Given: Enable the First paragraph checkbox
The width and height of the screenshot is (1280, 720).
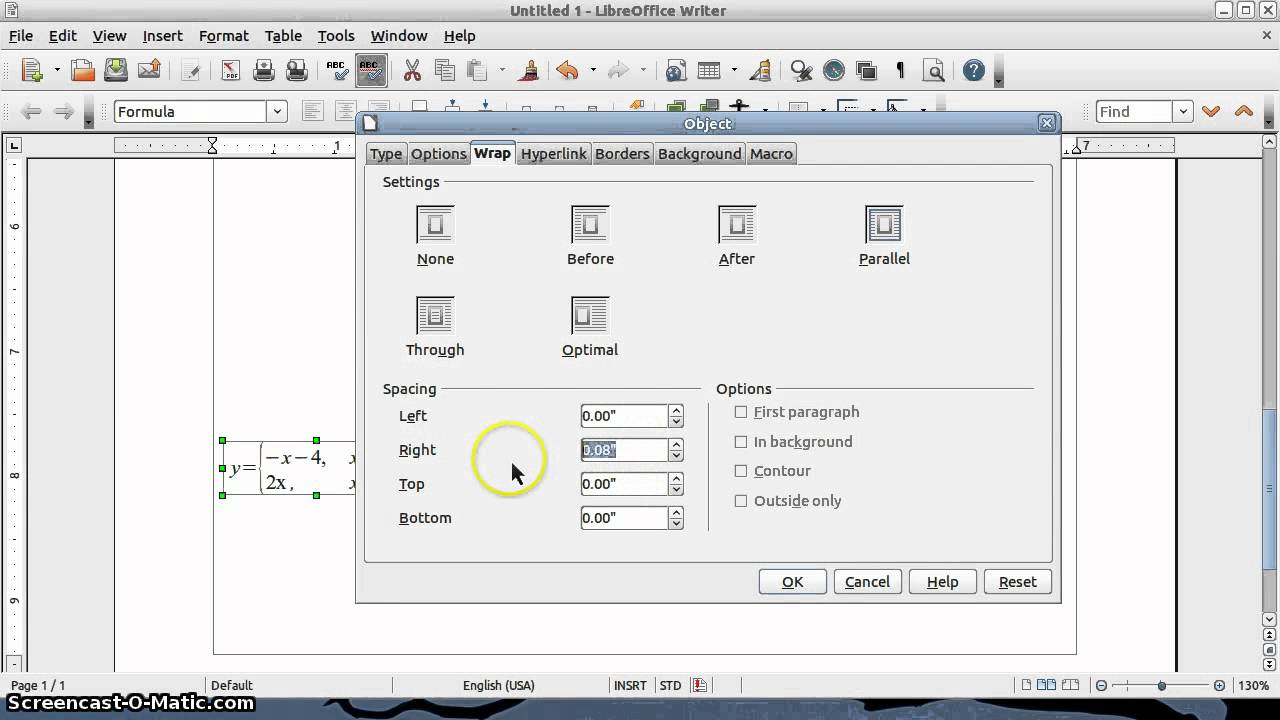Looking at the screenshot, I should pos(741,412).
